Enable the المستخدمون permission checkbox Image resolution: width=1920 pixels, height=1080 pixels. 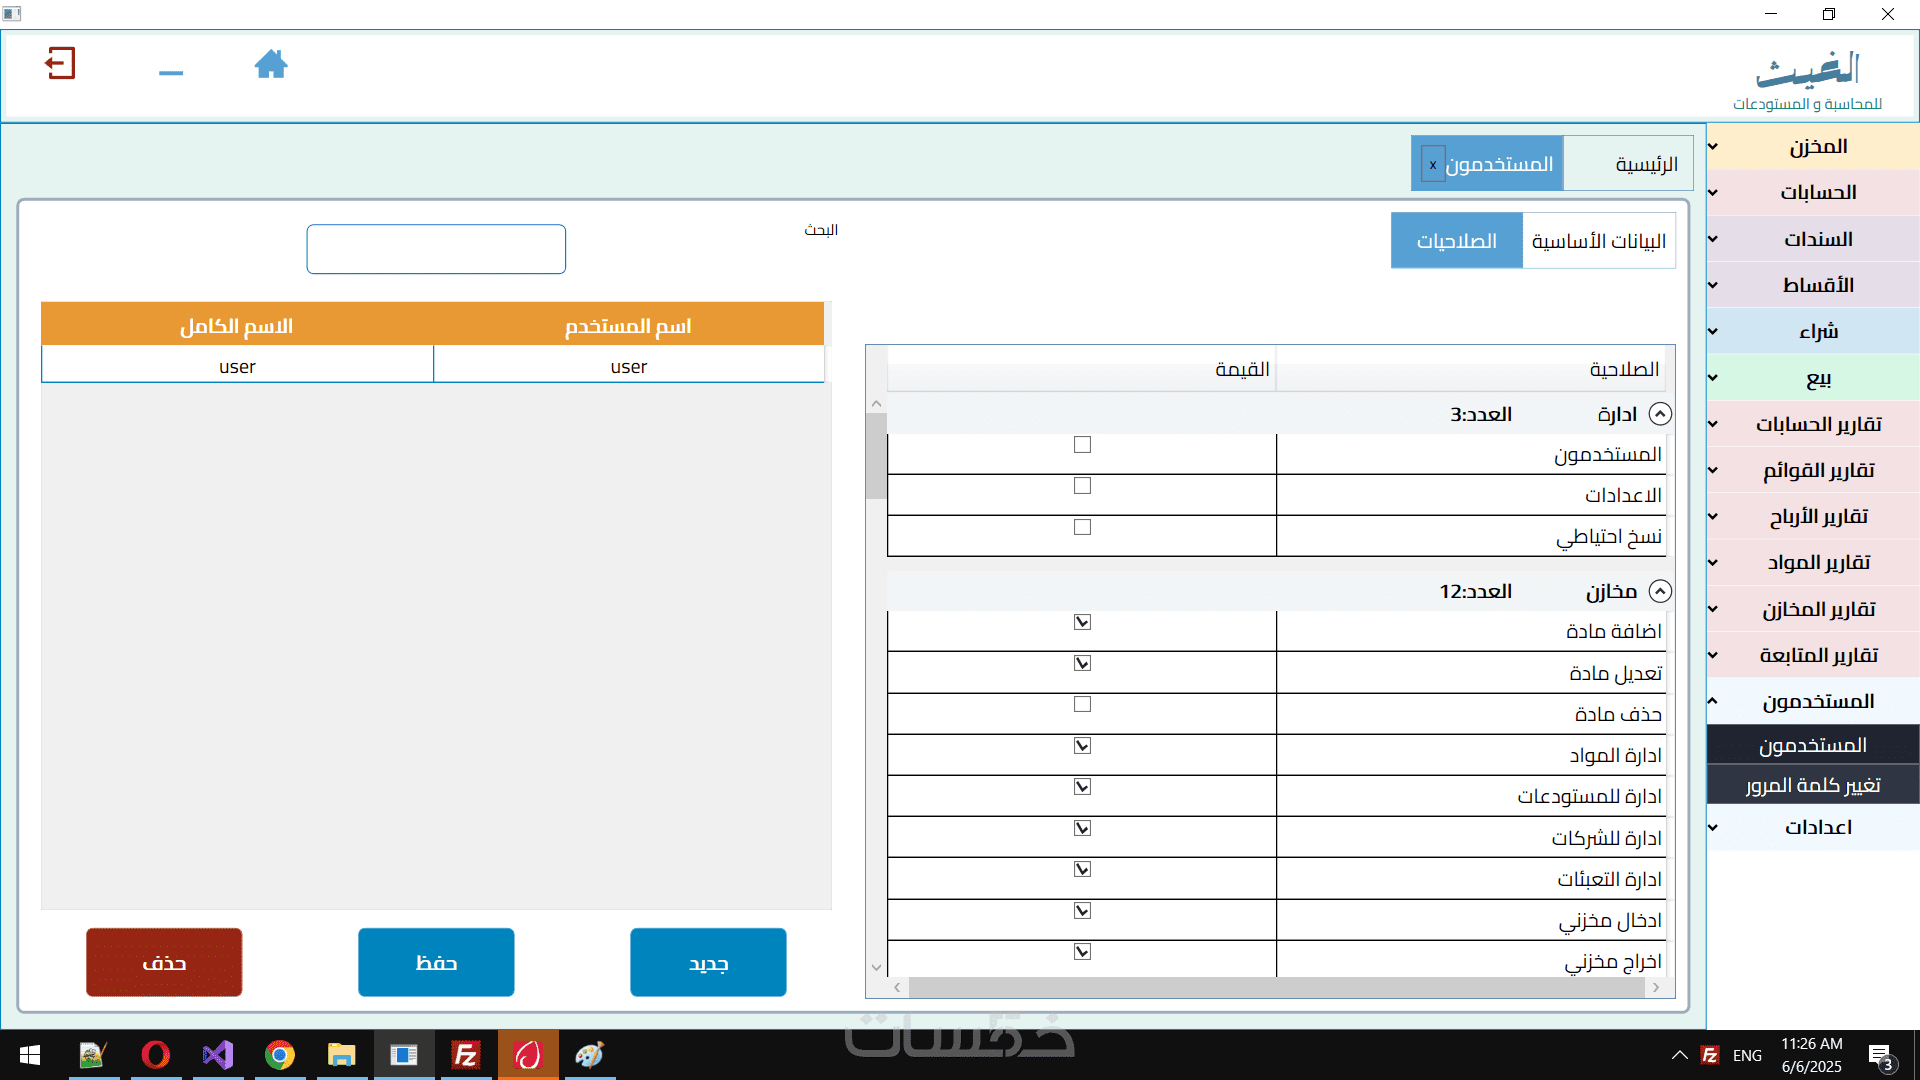[1082, 445]
